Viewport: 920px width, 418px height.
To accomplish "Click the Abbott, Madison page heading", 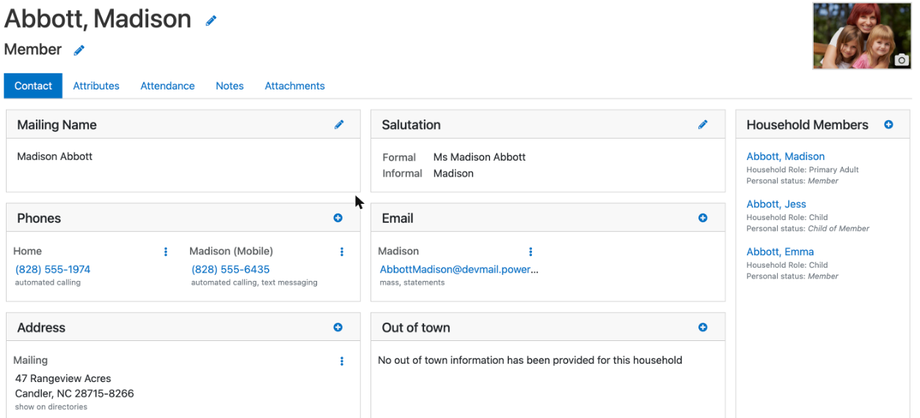I will point(97,19).
